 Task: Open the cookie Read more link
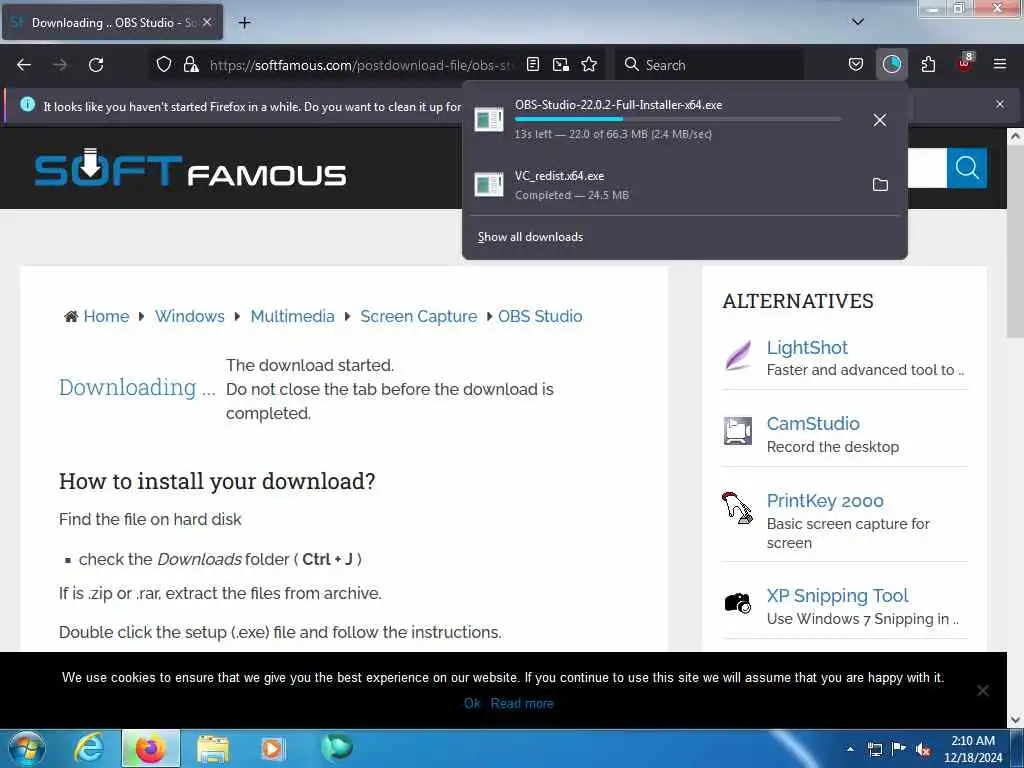pyautogui.click(x=522, y=703)
